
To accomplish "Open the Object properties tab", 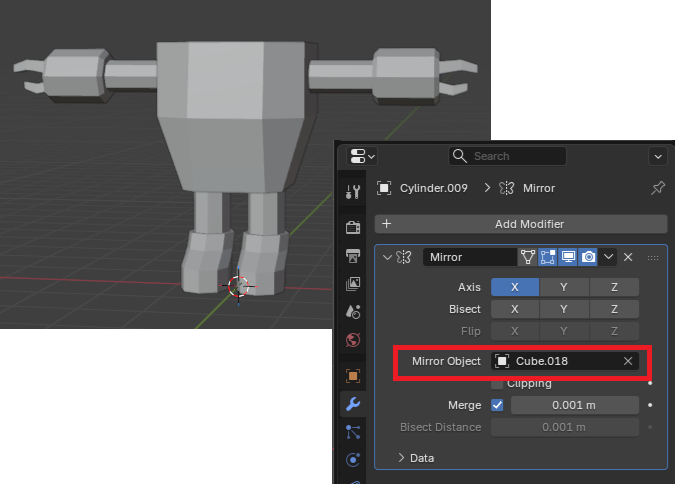I will pos(352,376).
